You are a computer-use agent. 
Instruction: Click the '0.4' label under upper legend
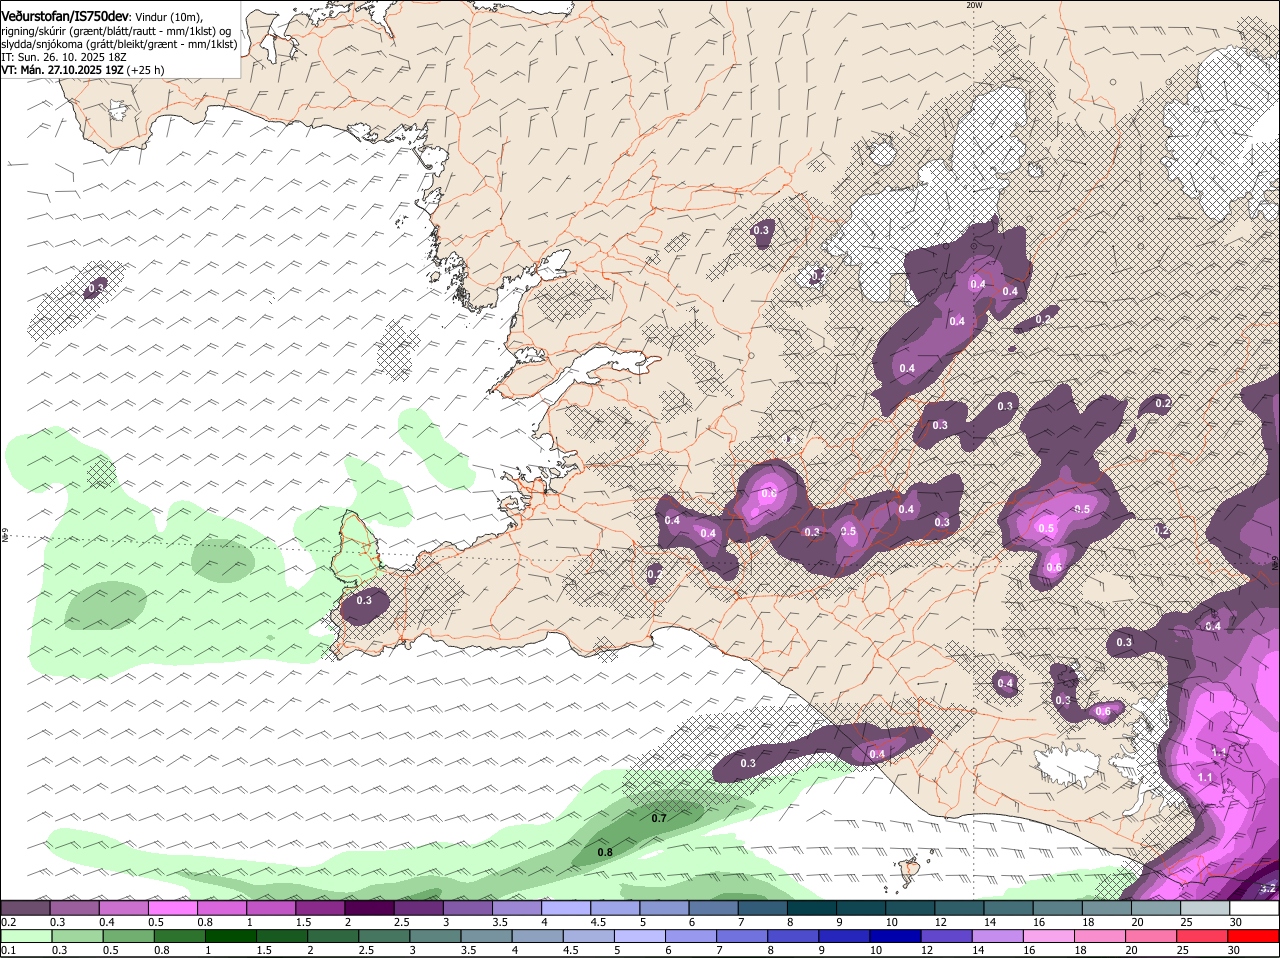107,921
